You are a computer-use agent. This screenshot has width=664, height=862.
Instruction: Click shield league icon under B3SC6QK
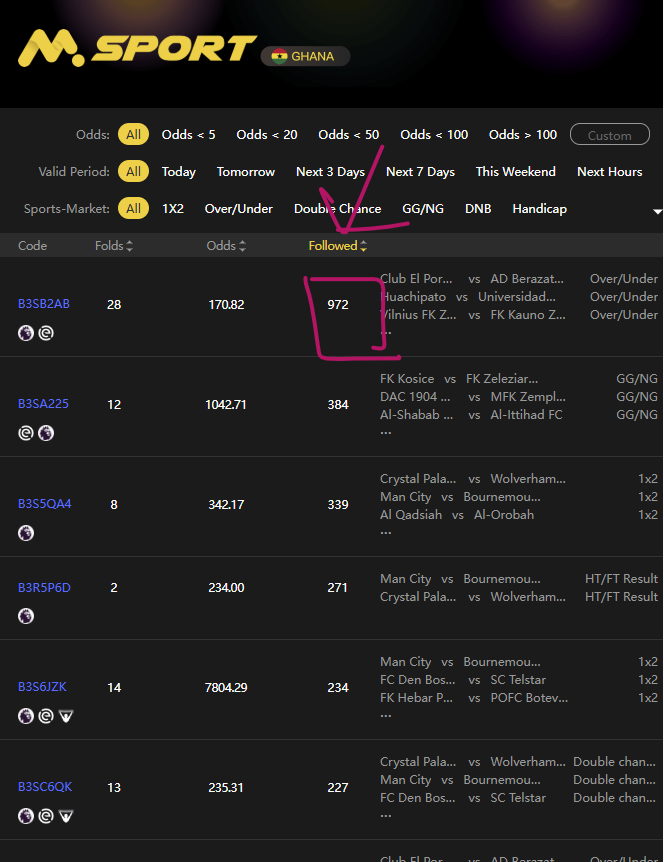[65, 816]
